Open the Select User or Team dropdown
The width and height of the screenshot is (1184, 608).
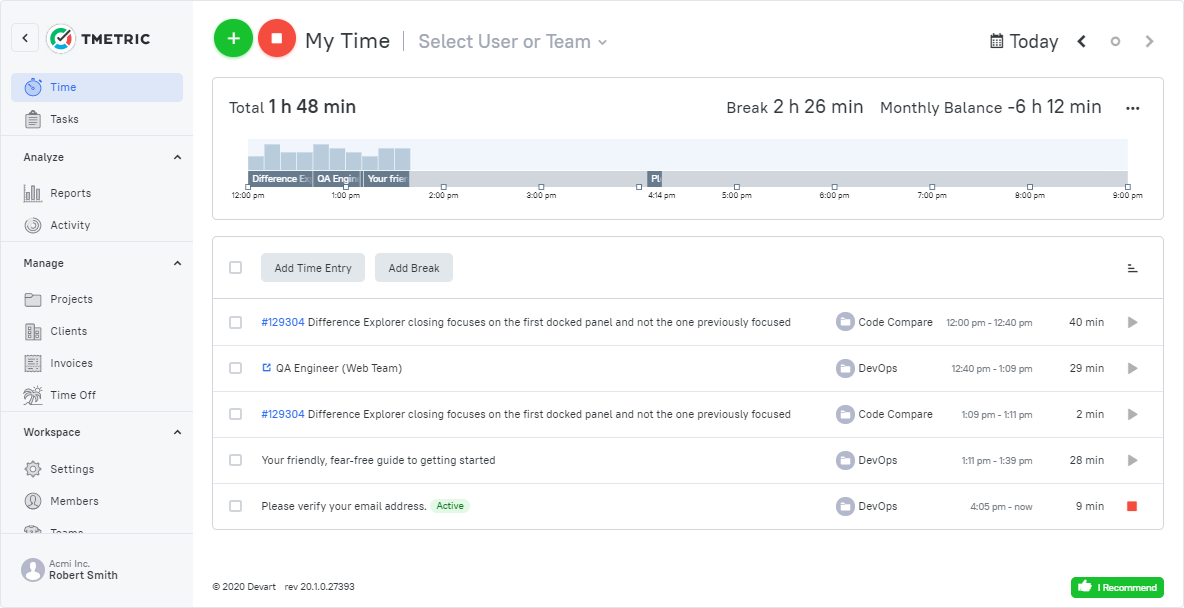click(x=511, y=42)
